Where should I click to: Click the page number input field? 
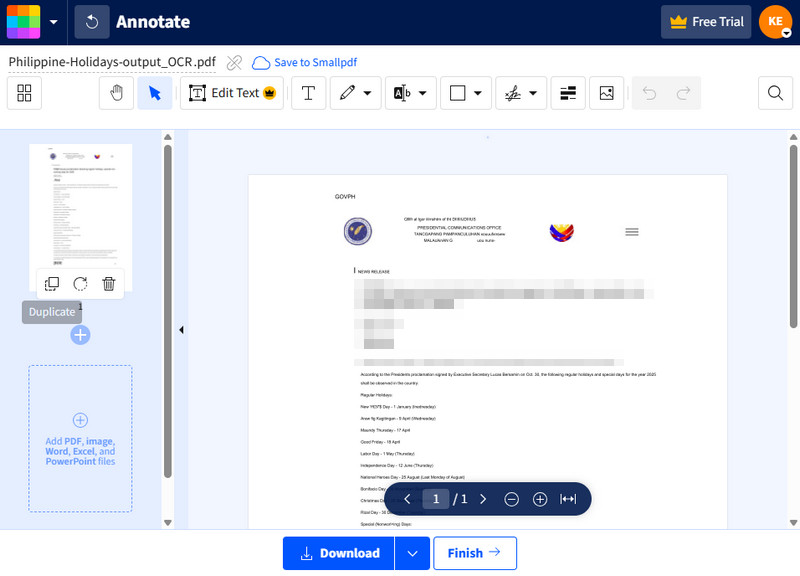435,499
